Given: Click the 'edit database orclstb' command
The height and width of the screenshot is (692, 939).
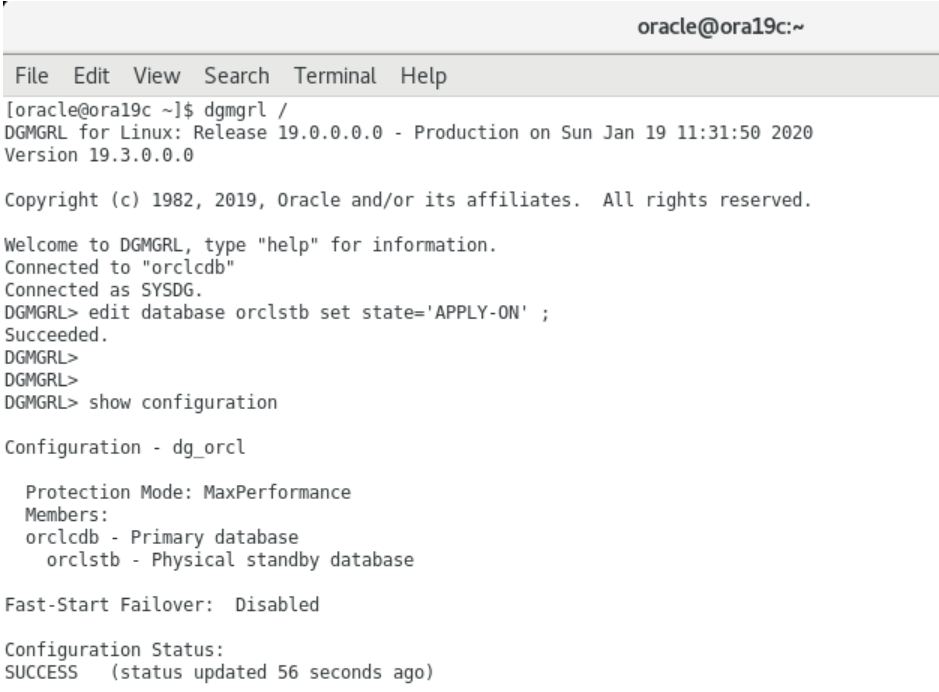Looking at the screenshot, I should click(x=319, y=312).
